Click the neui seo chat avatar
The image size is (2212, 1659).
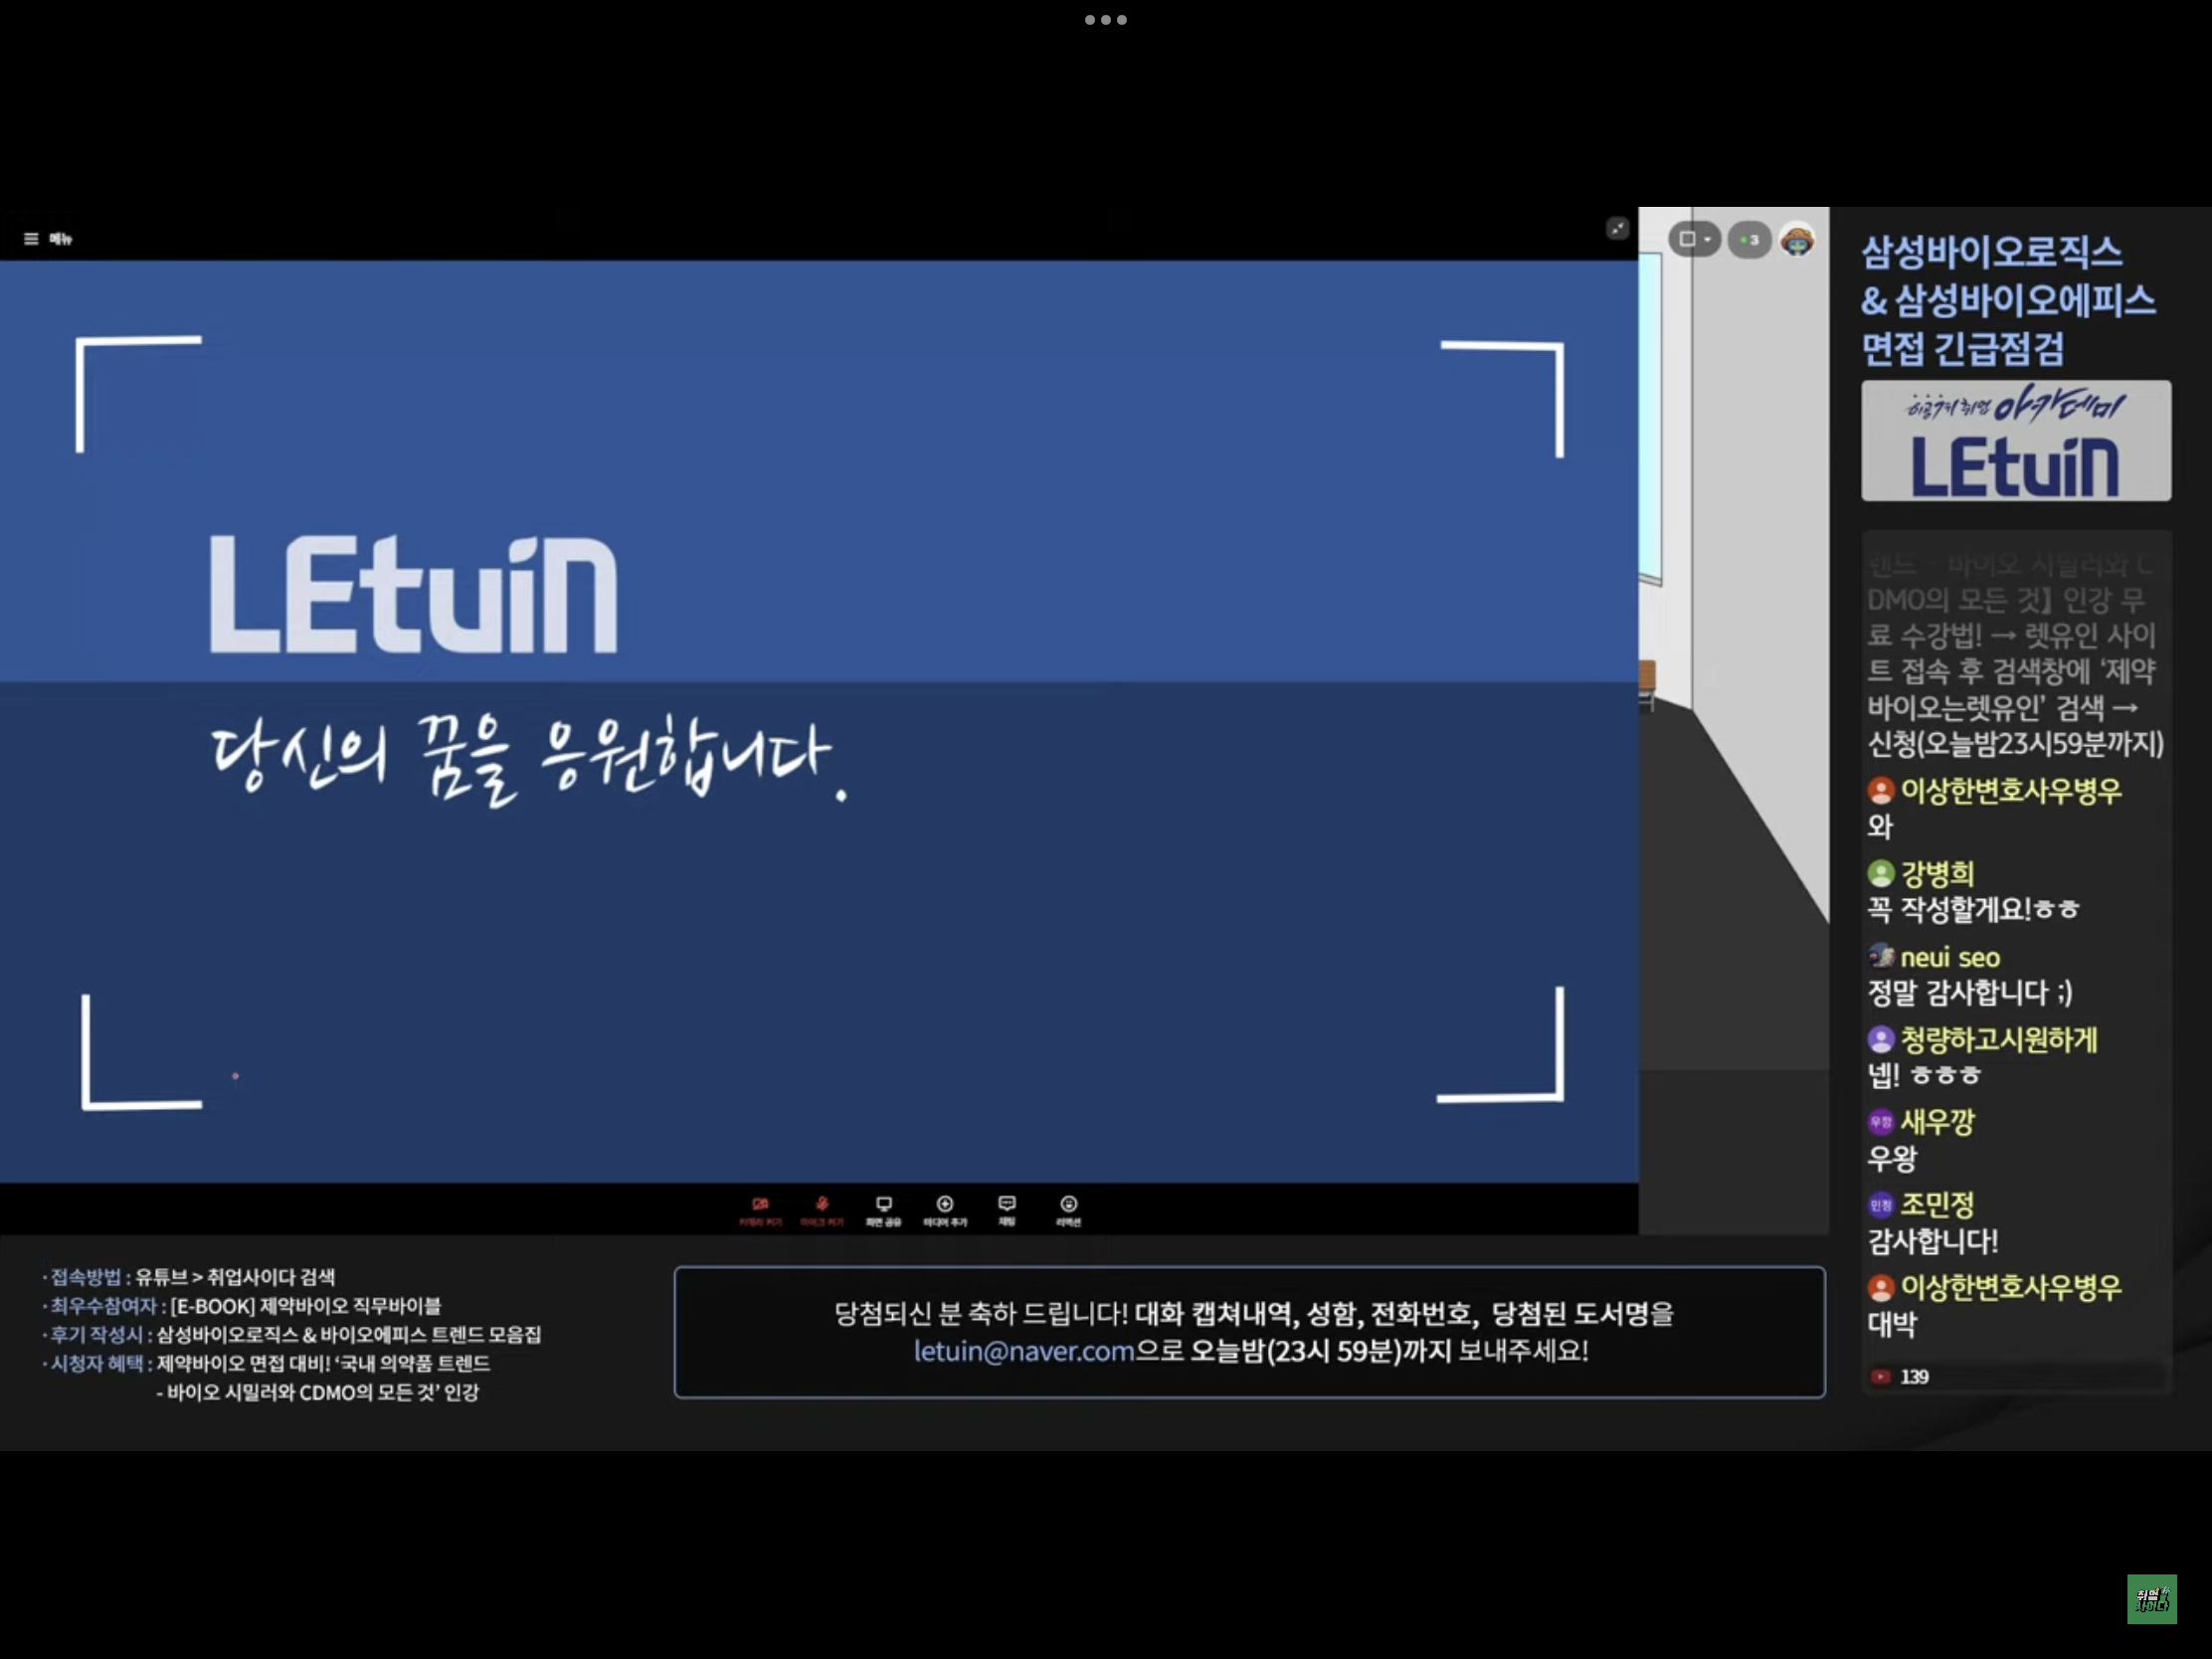pyautogui.click(x=1881, y=956)
